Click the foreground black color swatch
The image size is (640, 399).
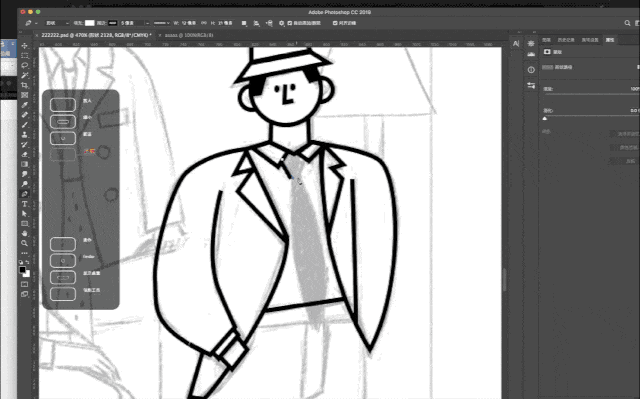pyautogui.click(x=22, y=270)
